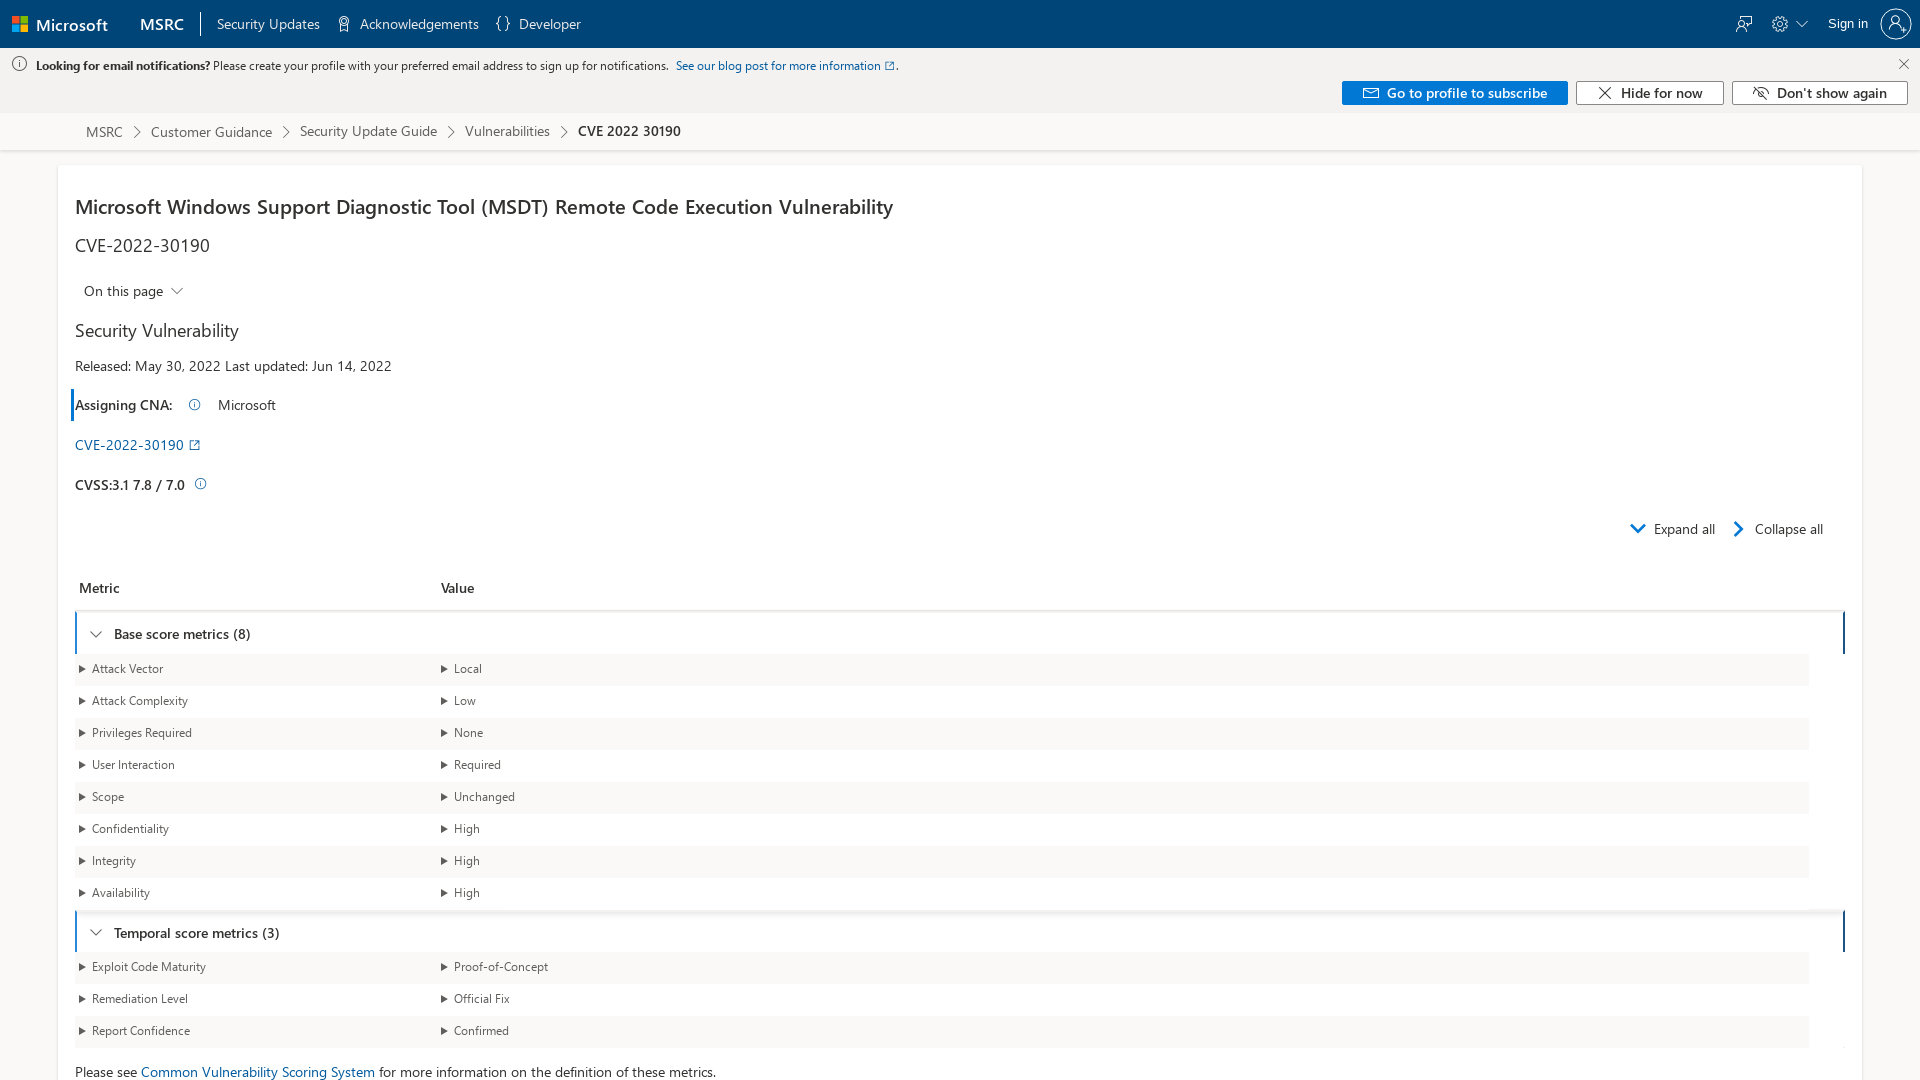Expand the None value description
The width and height of the screenshot is (1920, 1080).
[x=462, y=733]
